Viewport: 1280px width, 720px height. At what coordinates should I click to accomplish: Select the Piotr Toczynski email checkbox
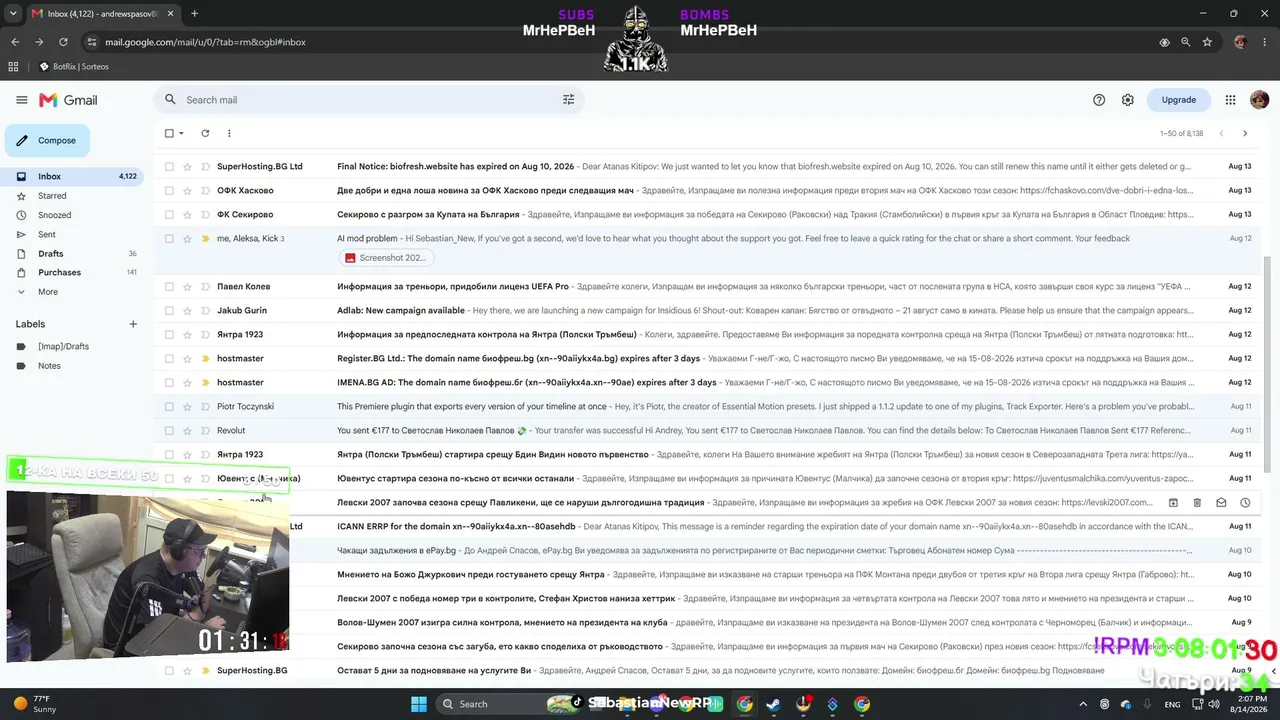(169, 407)
